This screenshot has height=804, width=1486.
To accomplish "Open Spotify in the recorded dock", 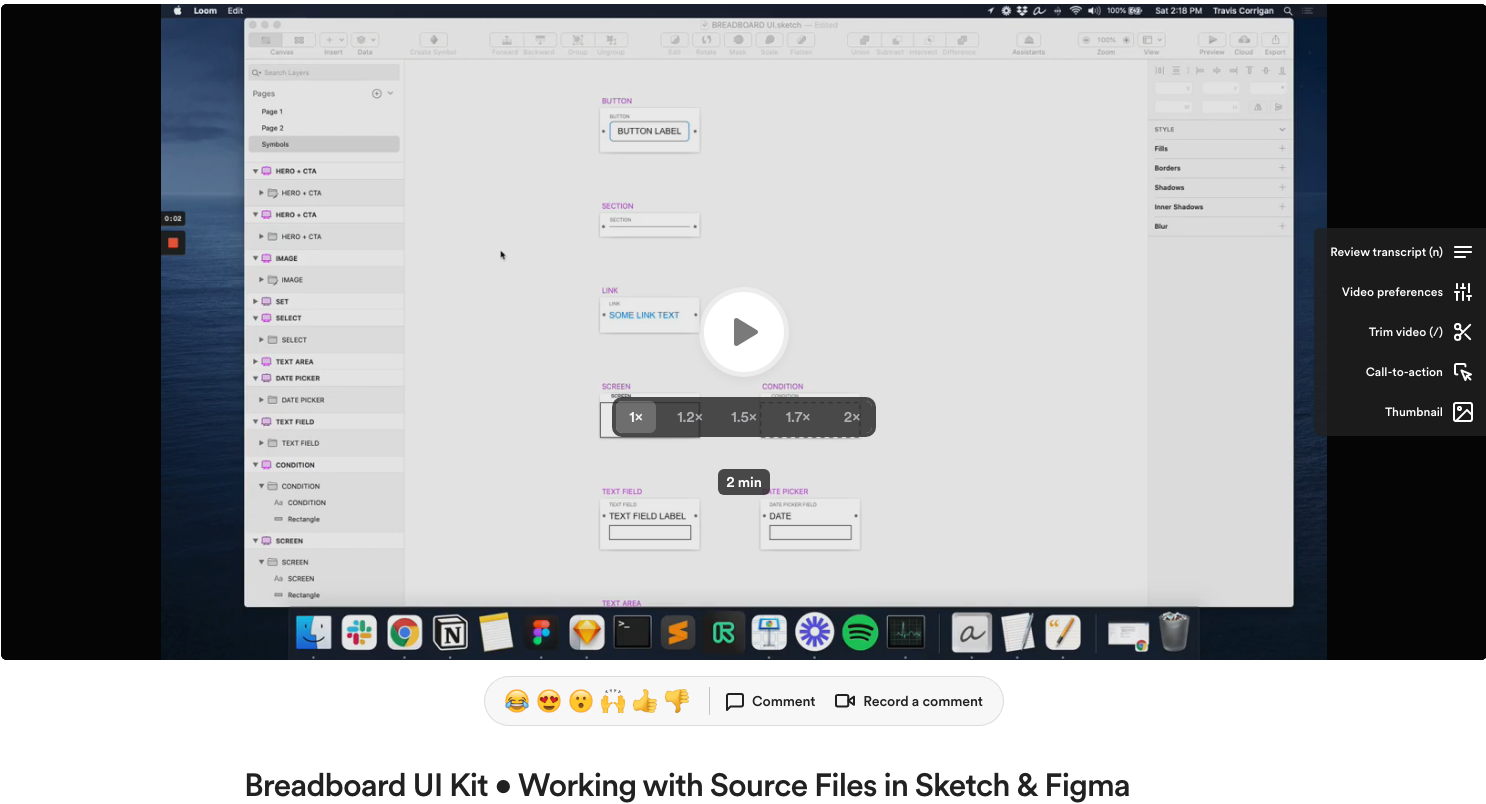I will [860, 632].
